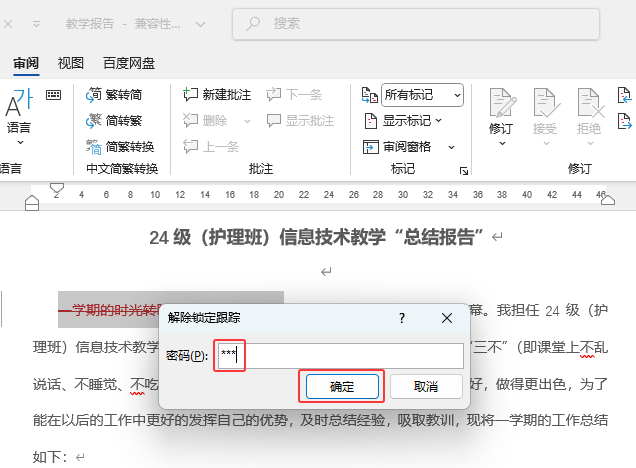Click the 密码(P): label

pos(187,356)
